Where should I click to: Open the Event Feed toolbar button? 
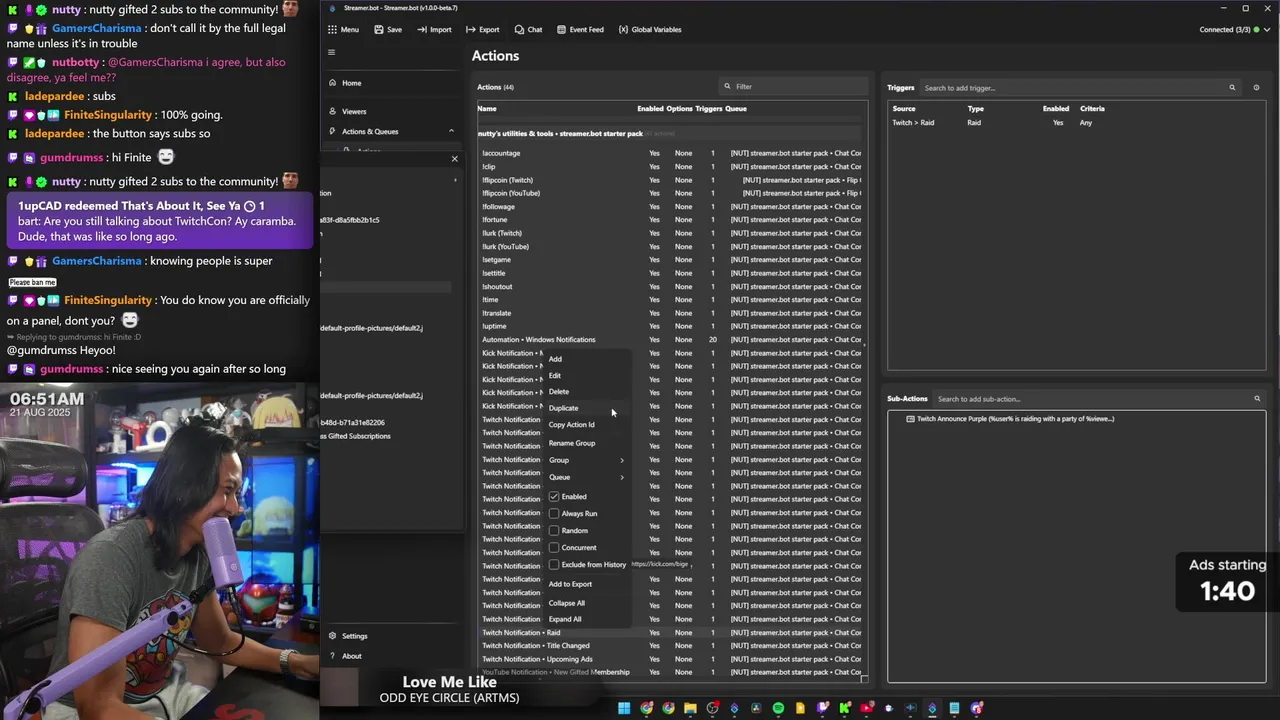tap(580, 30)
